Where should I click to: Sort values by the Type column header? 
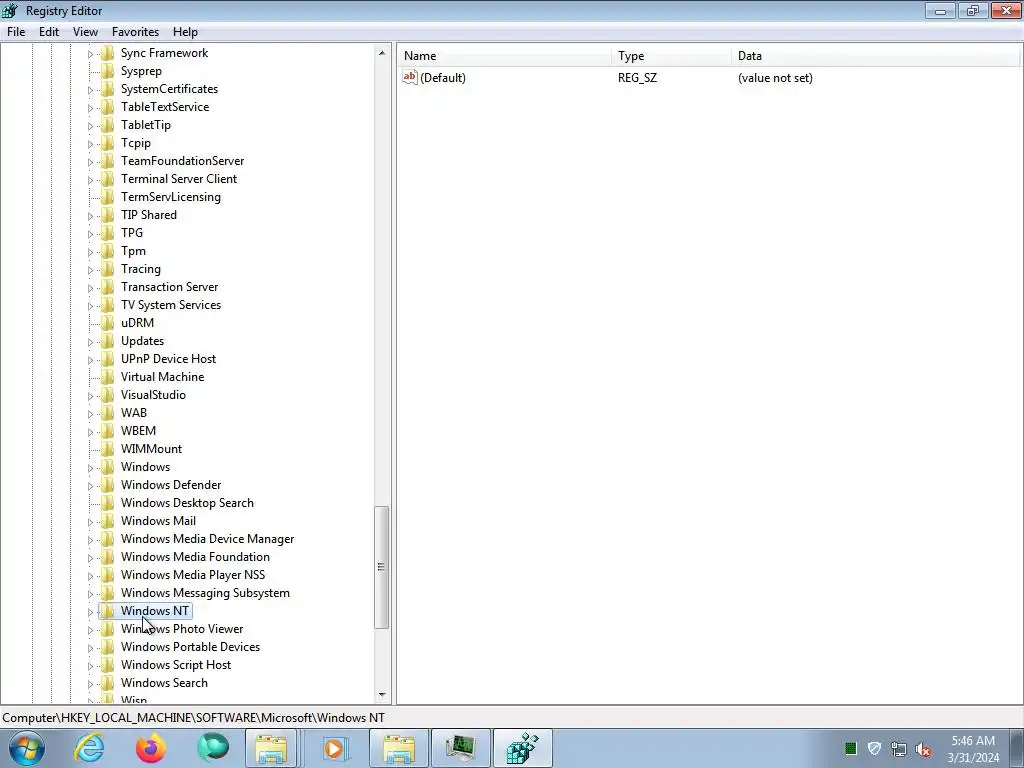click(672, 56)
